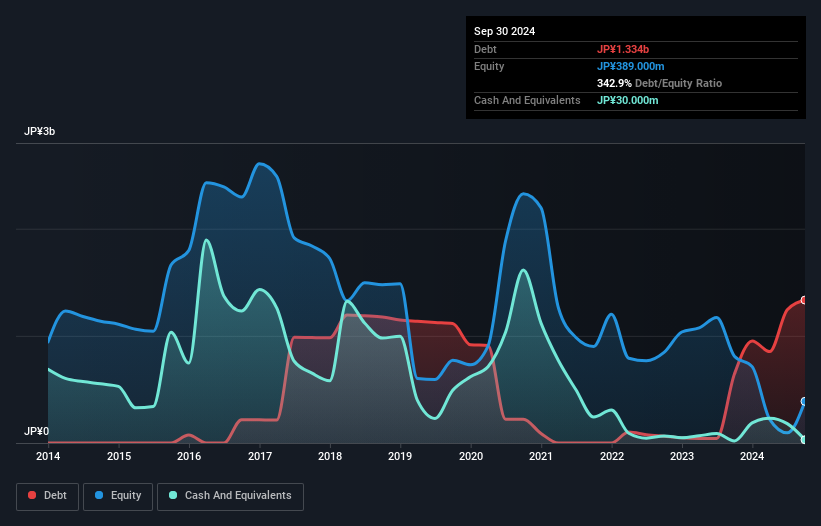Select the blue Equity endpoint marker

point(804,401)
